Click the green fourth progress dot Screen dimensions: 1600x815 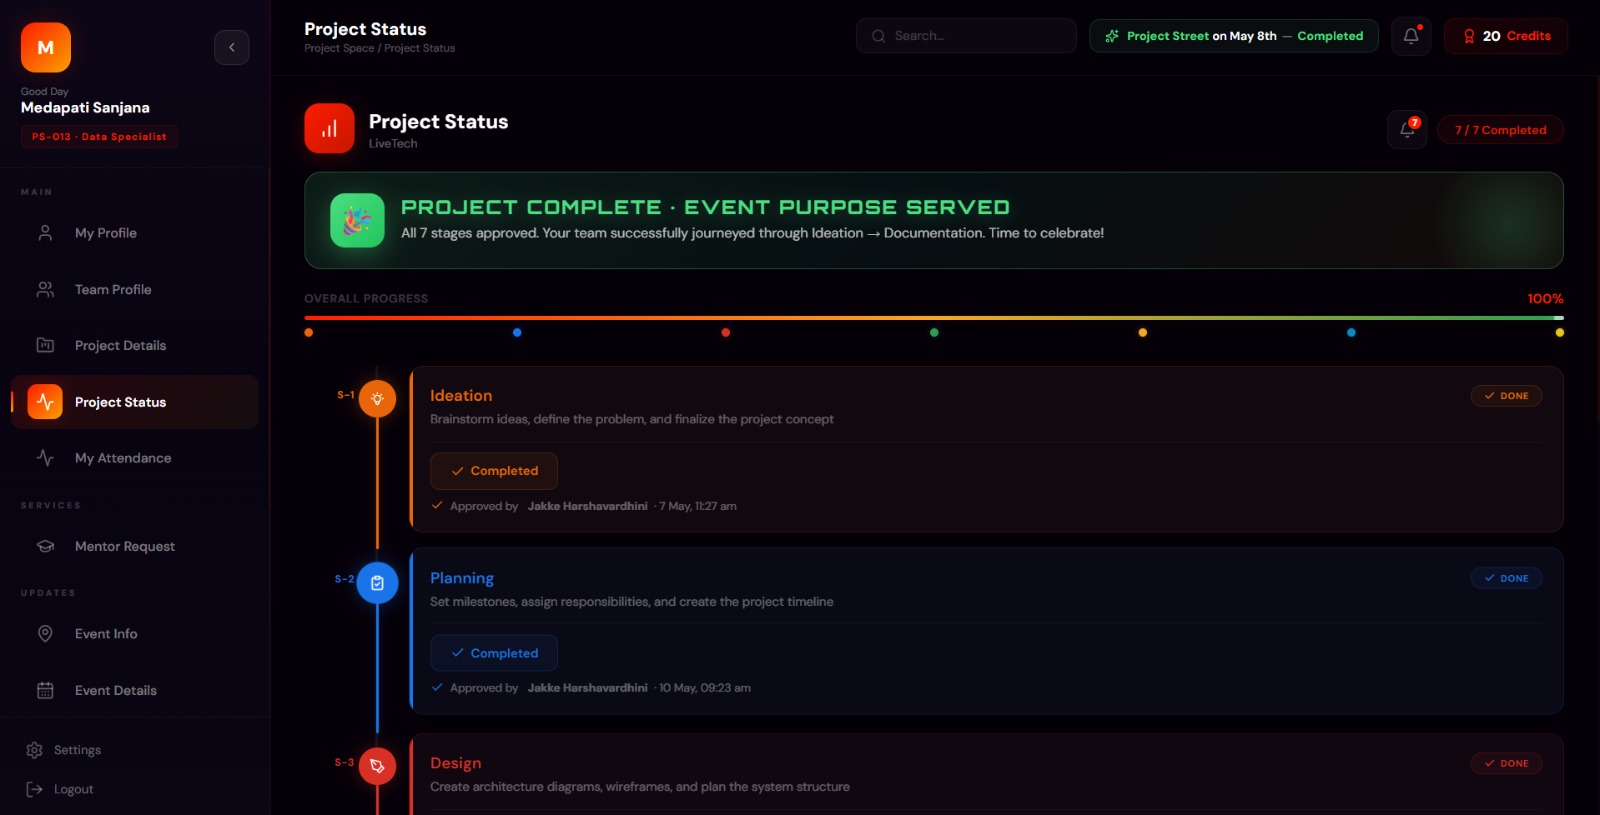click(934, 333)
